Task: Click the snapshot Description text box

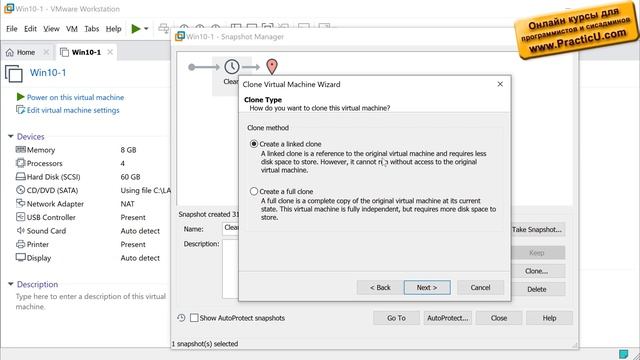Action: (231, 269)
